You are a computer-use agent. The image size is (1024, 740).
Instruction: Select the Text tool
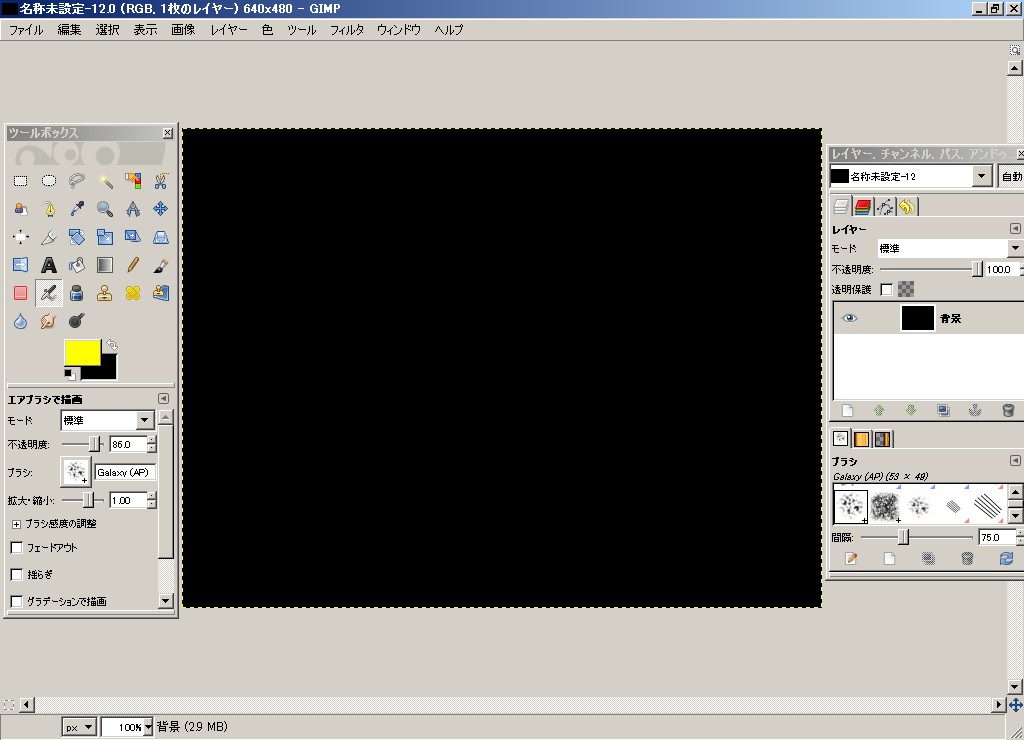[x=49, y=265]
